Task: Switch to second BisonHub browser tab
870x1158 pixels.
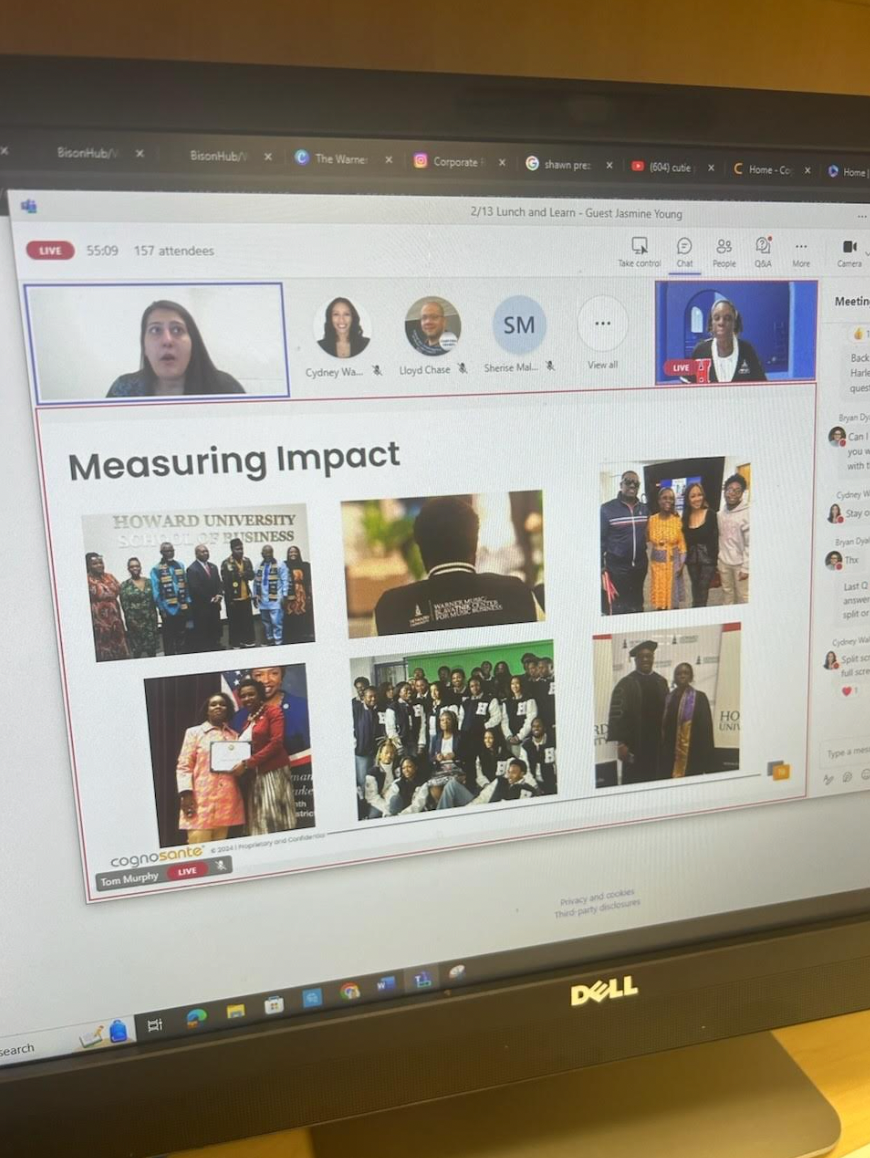Action: pos(219,156)
